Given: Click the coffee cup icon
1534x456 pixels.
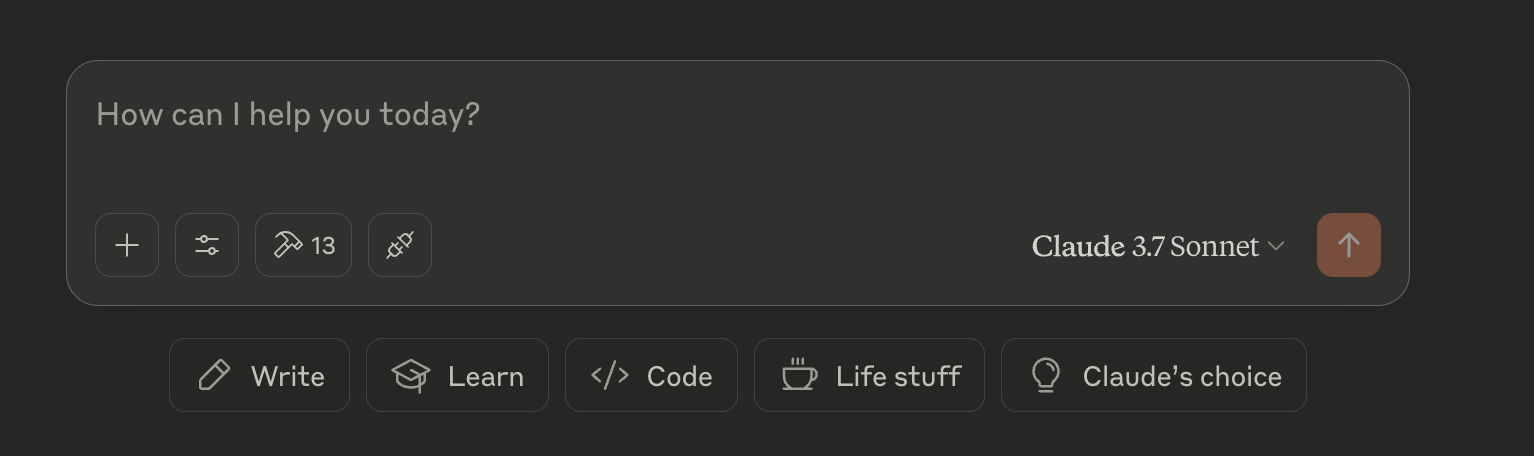Looking at the screenshot, I should pyautogui.click(x=799, y=375).
